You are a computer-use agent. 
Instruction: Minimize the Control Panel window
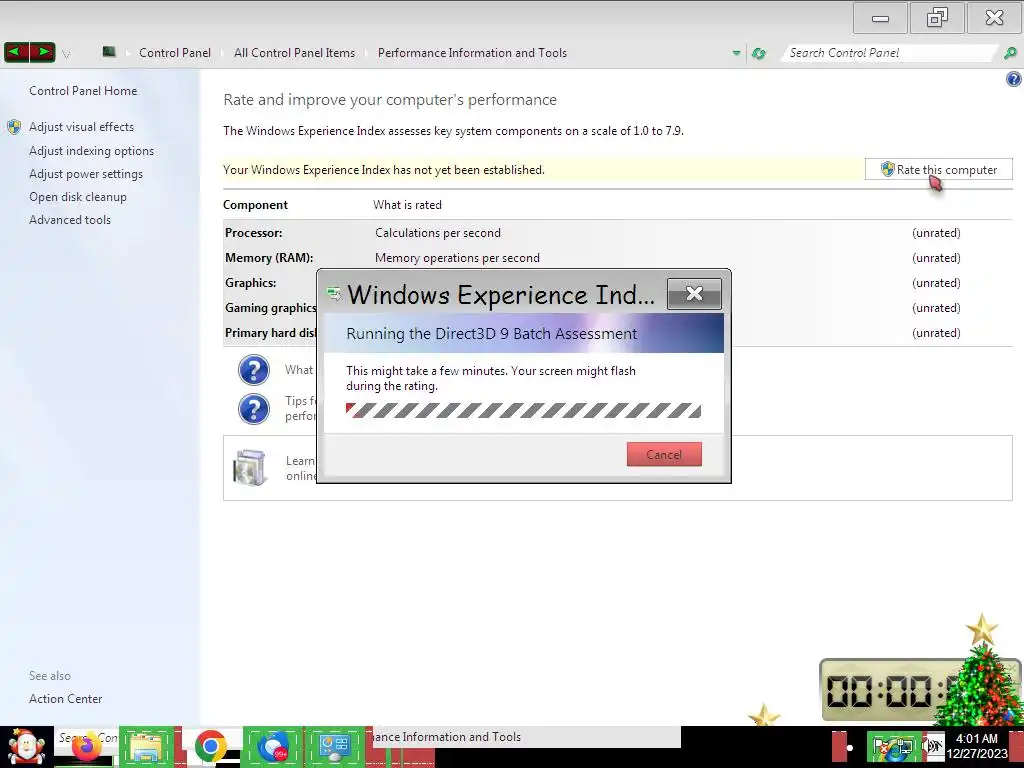[880, 18]
